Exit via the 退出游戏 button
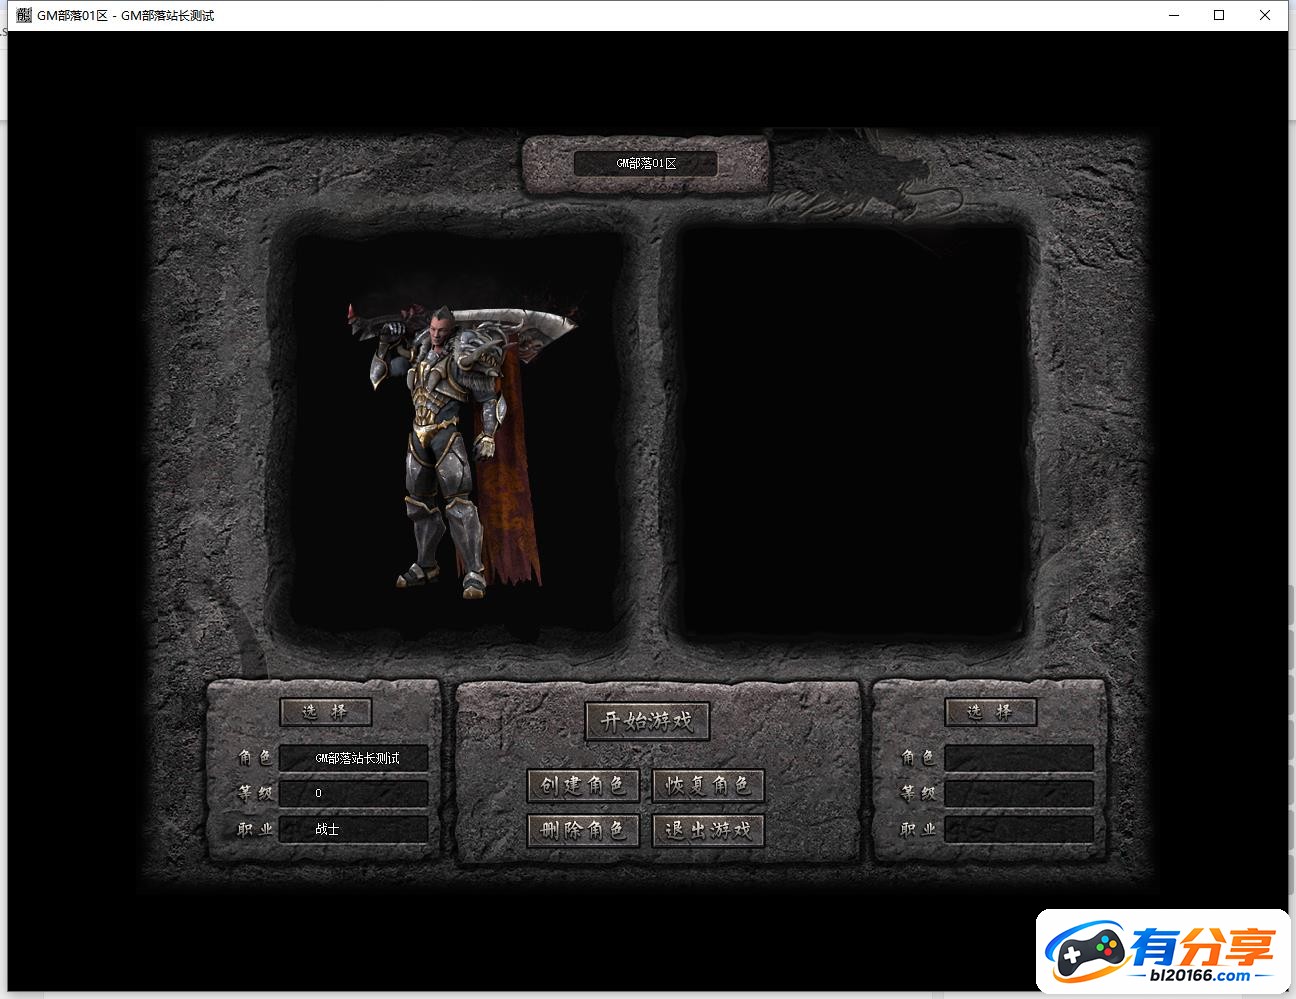Screen dimensions: 1296x999 (708, 830)
